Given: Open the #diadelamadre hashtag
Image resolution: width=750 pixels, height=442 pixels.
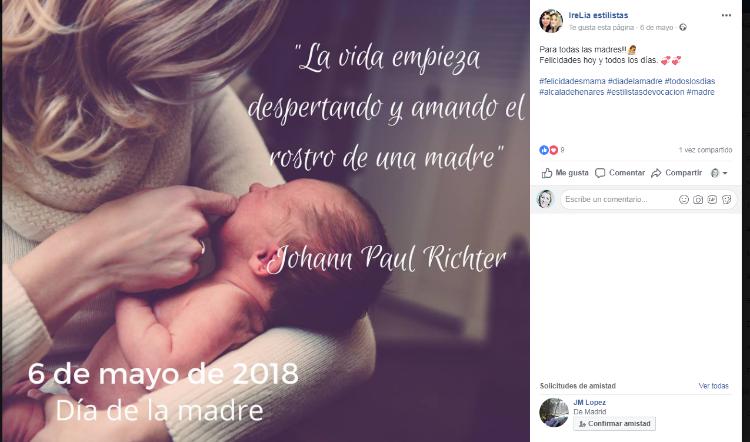Looking at the screenshot, I should tap(635, 81).
